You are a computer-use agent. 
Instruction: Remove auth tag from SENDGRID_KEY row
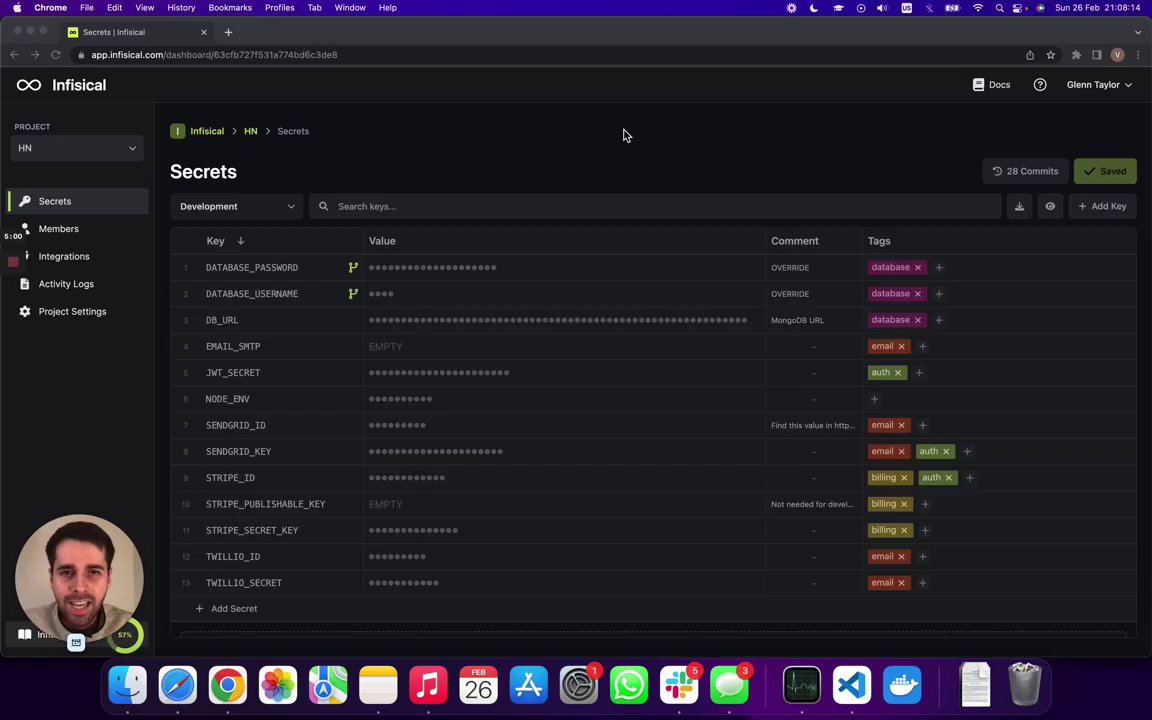tap(946, 452)
